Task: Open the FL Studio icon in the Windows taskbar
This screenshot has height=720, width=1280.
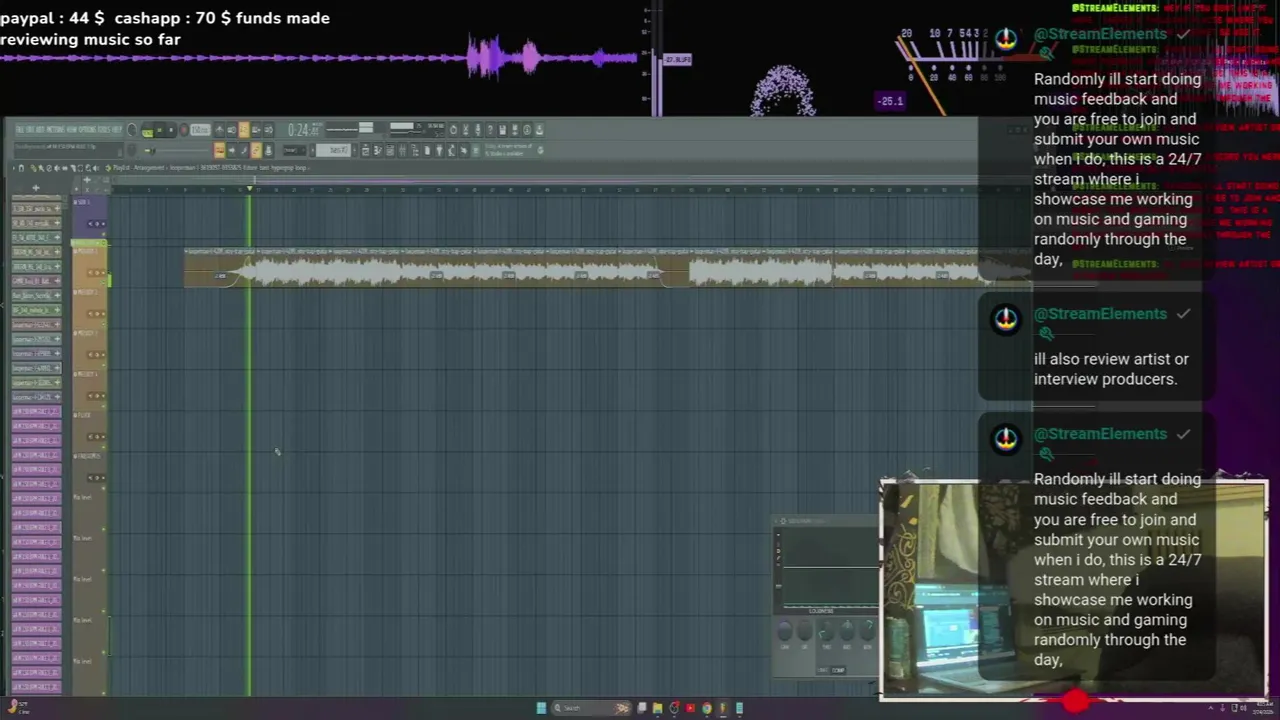Action: pyautogui.click(x=723, y=708)
